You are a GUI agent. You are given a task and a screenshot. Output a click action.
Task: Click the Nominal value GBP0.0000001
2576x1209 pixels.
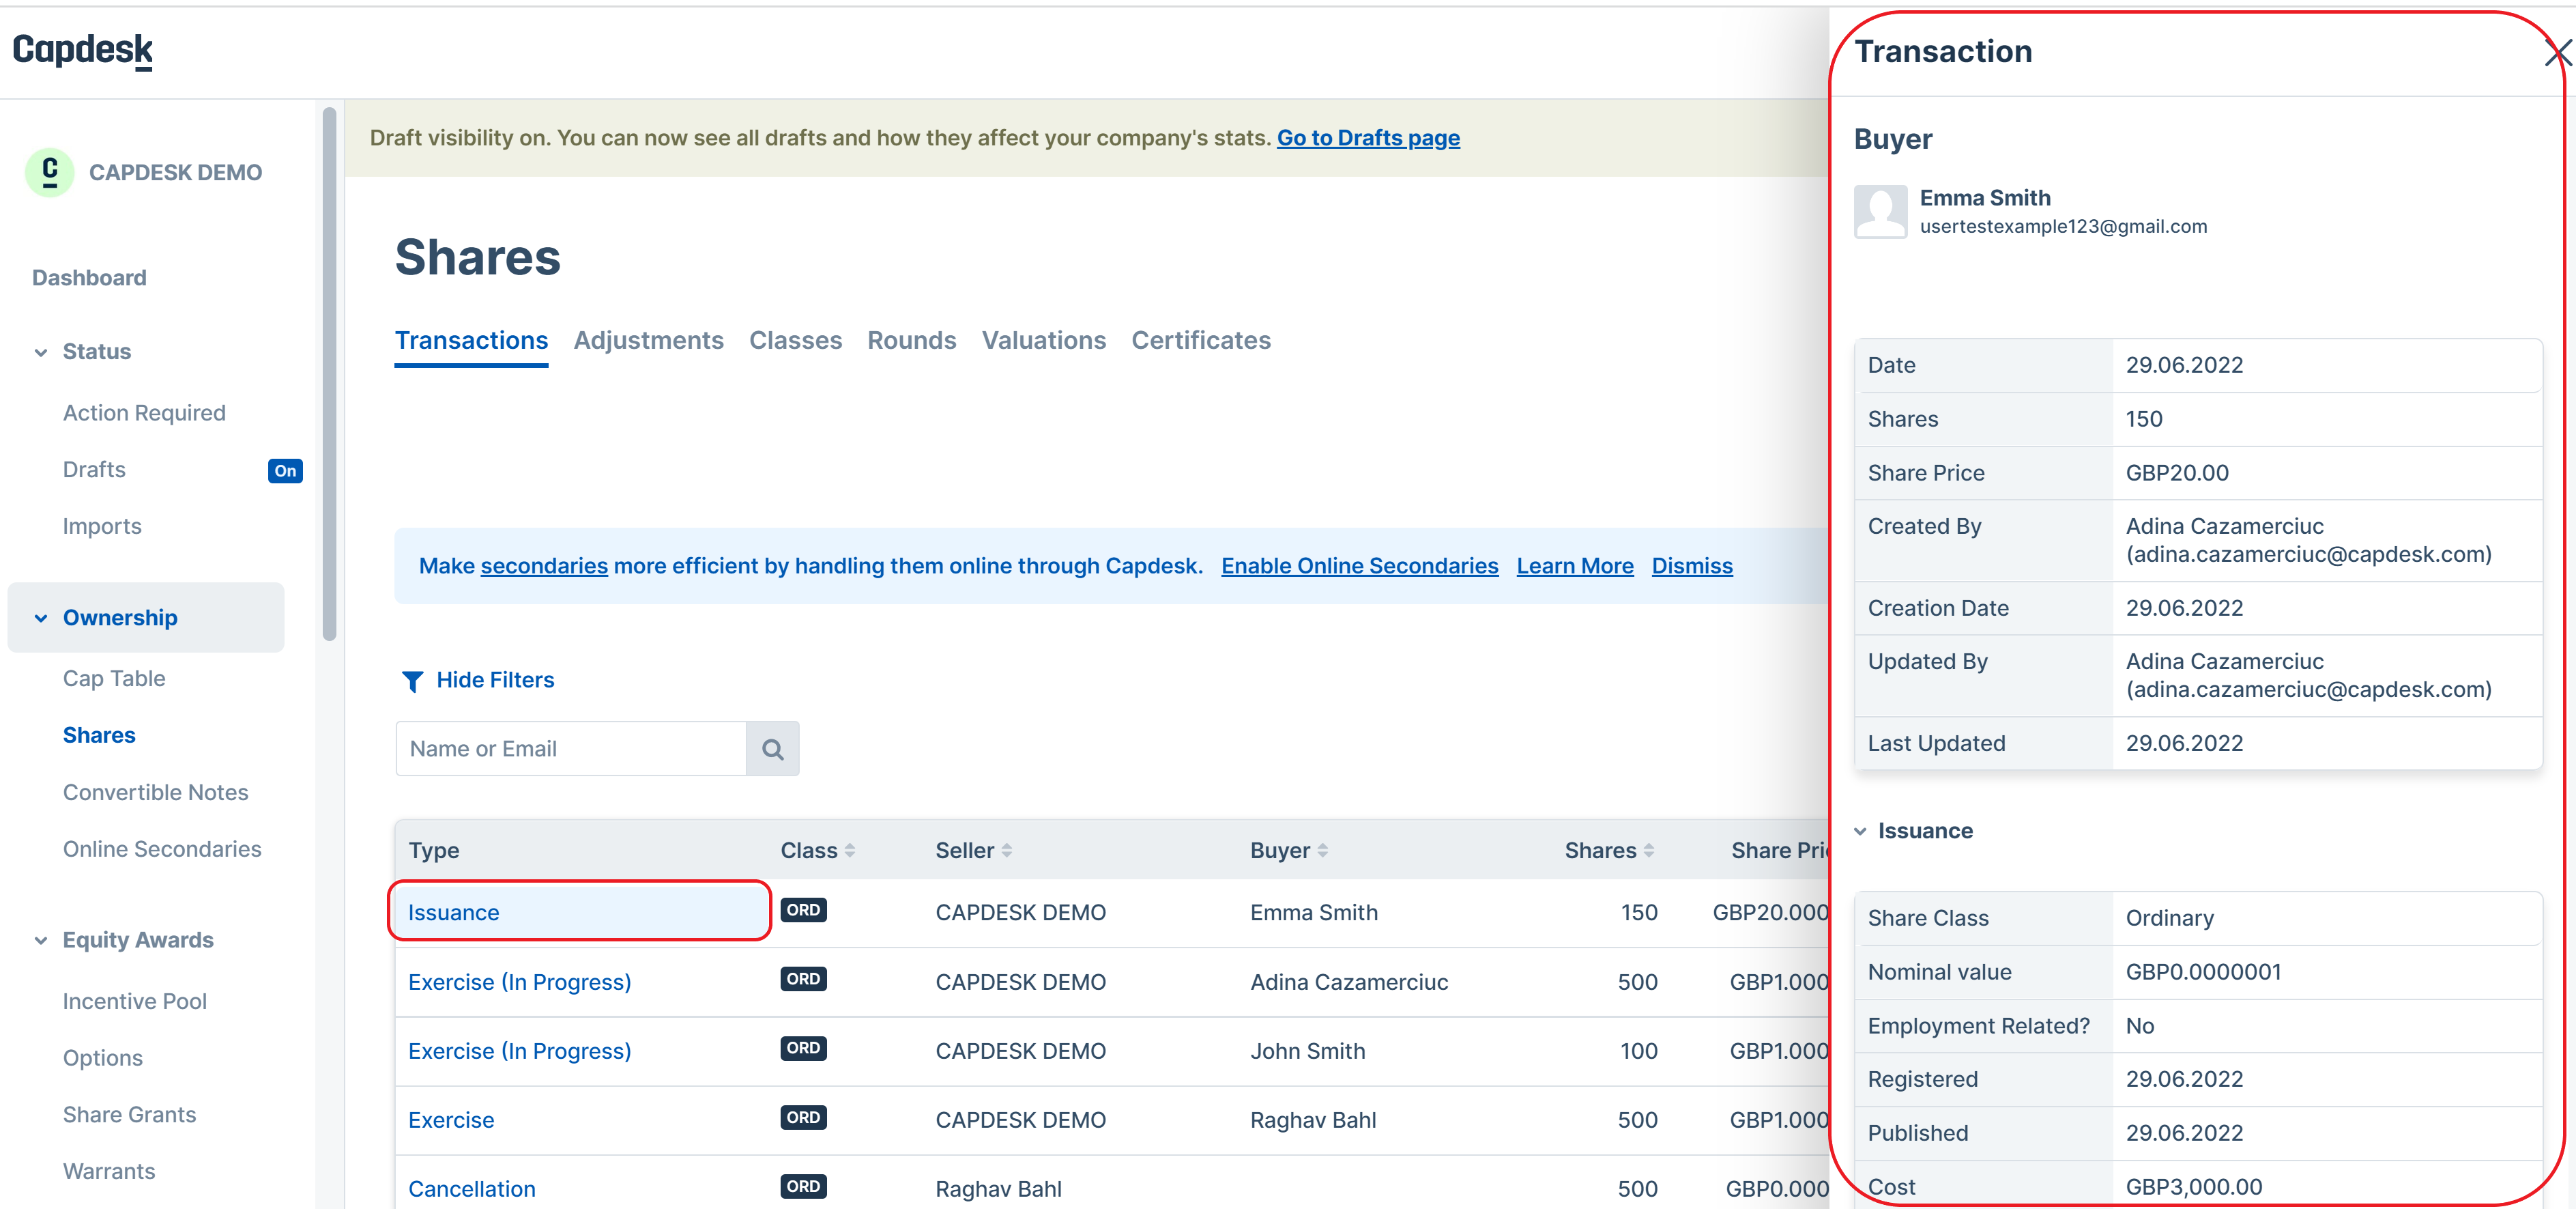(2204, 973)
